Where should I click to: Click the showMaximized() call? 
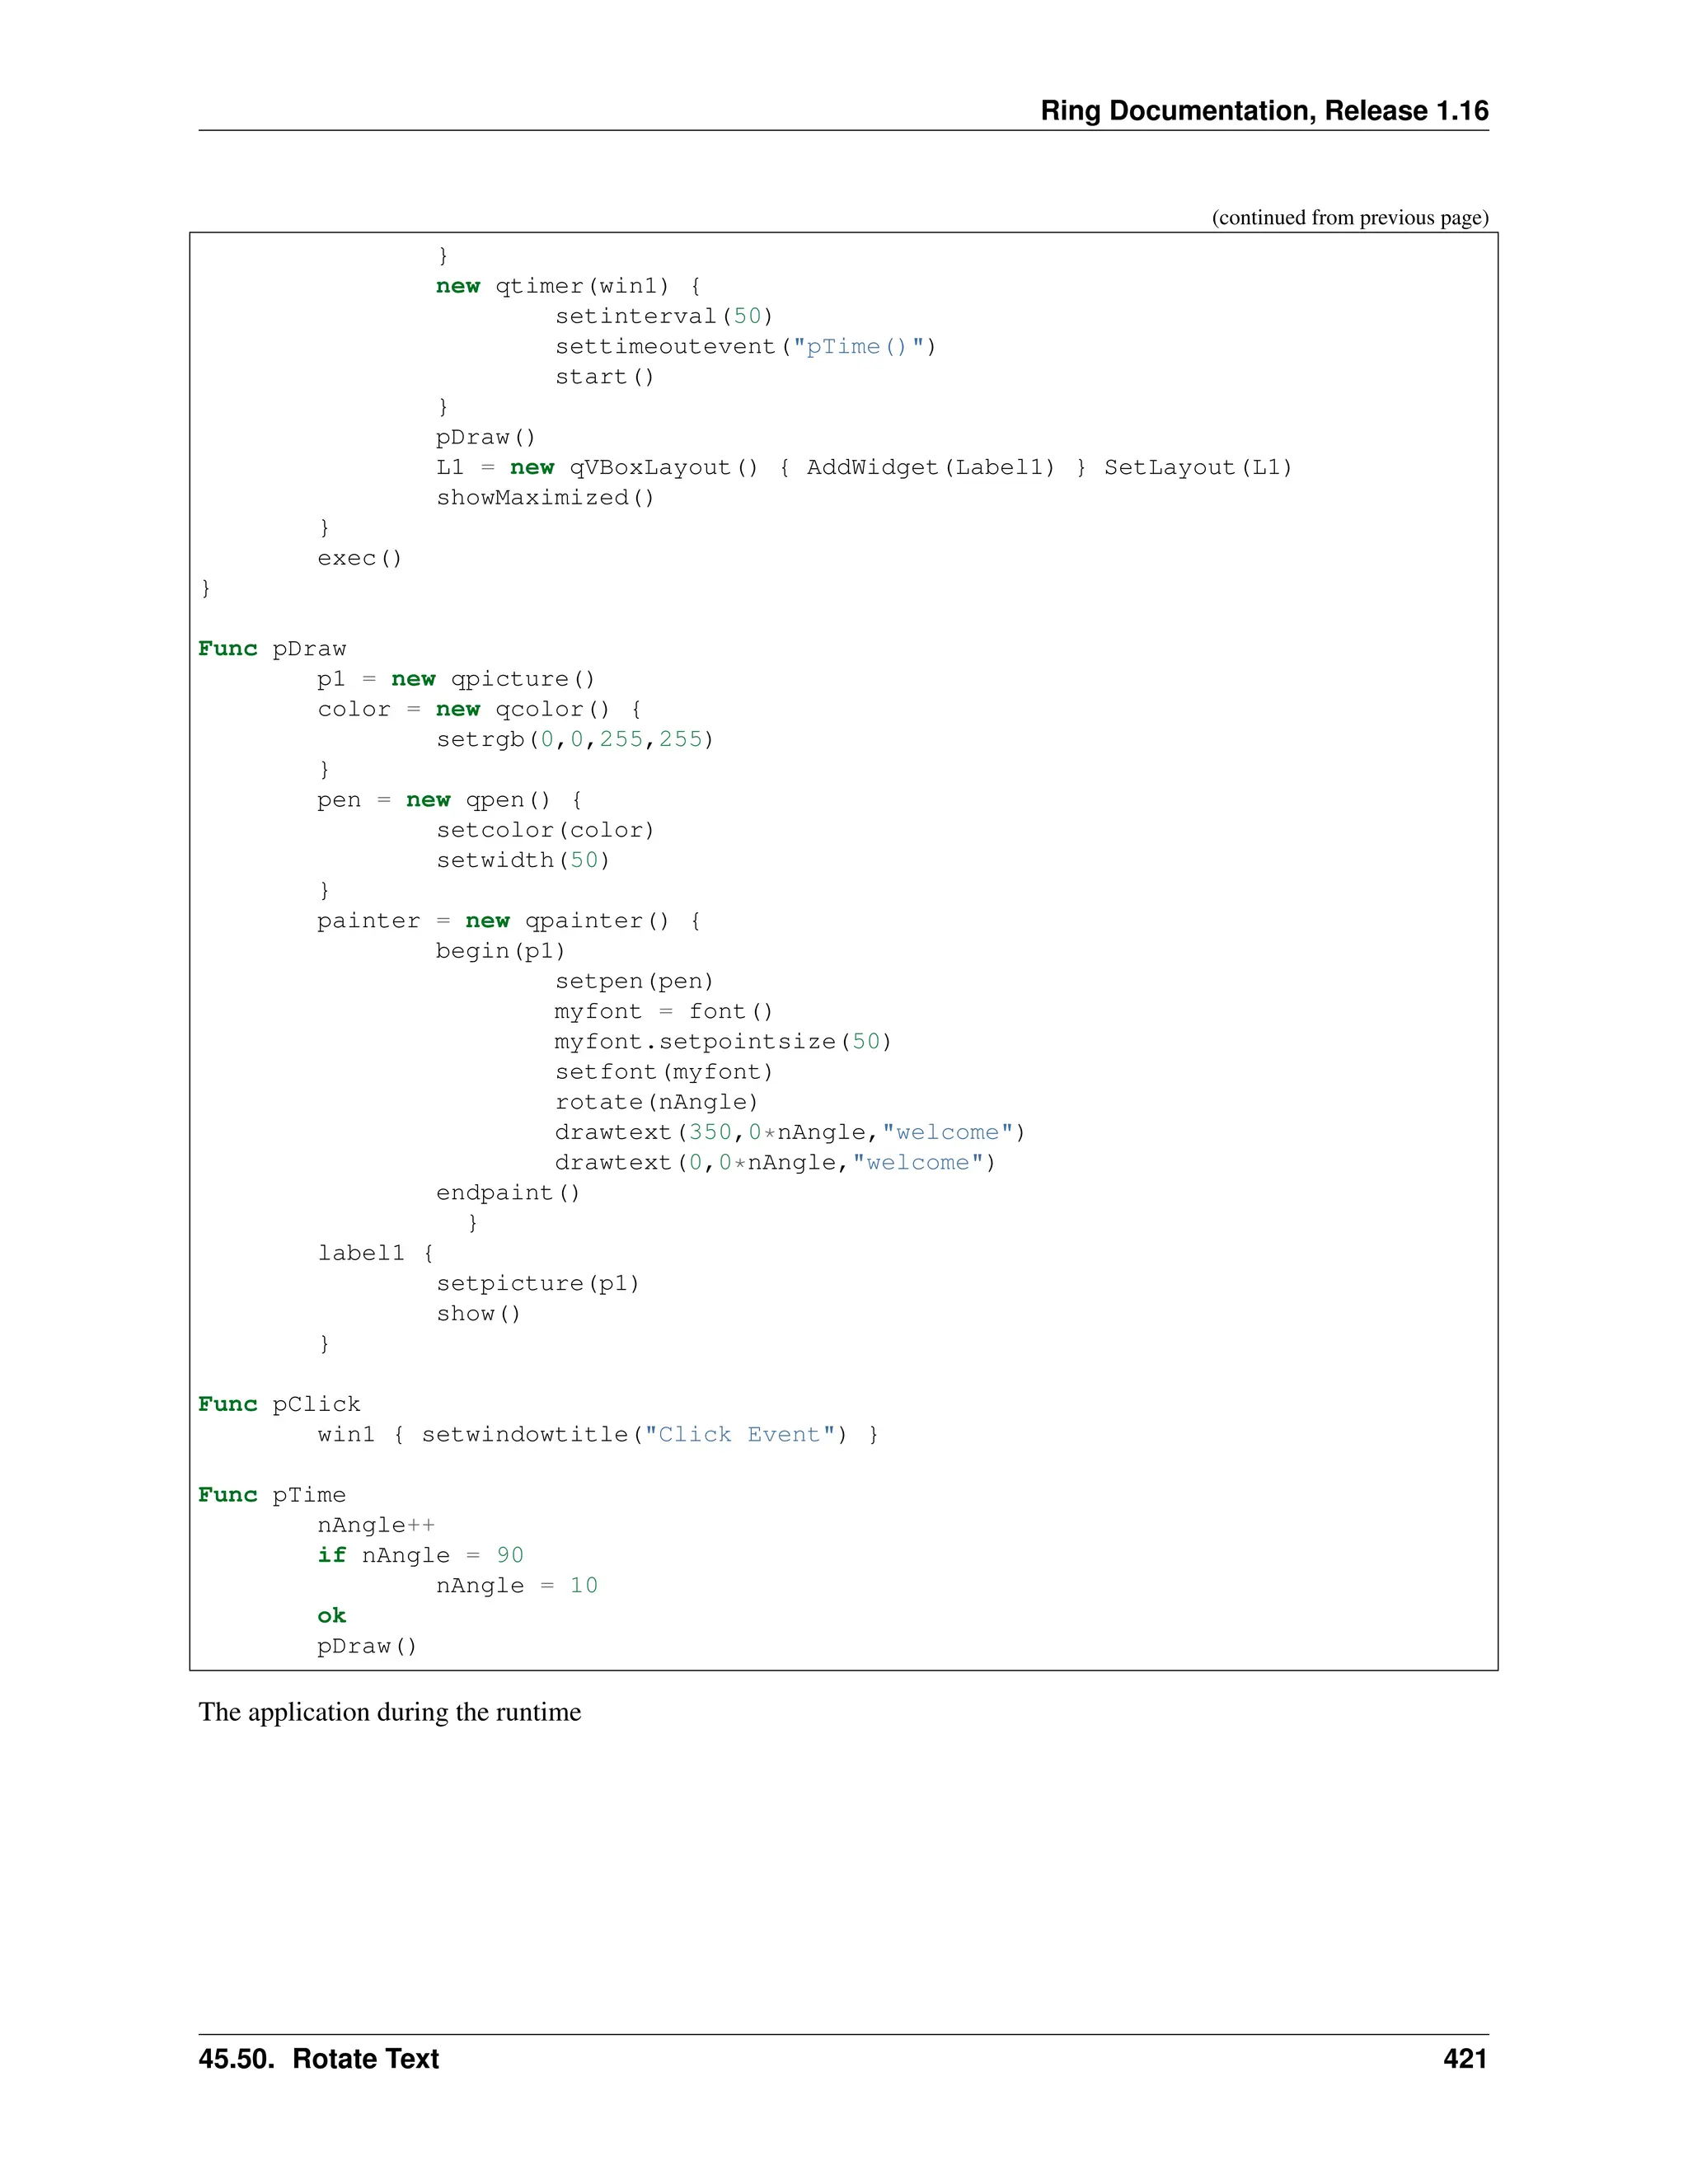[545, 498]
